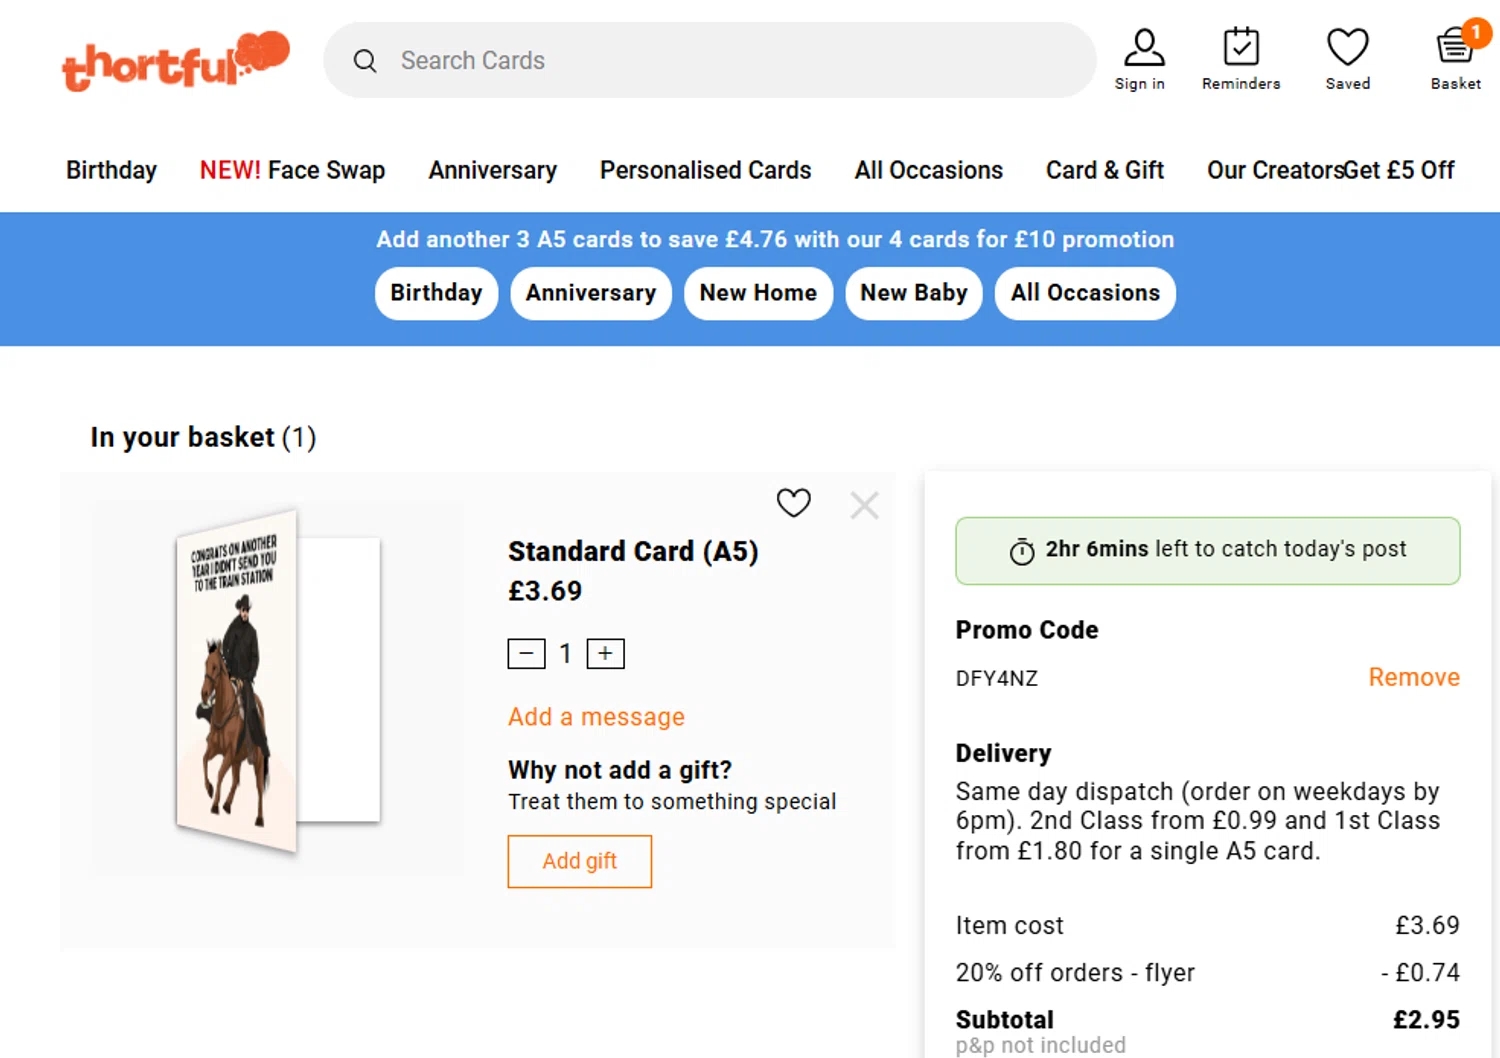Click the Add gift button
The image size is (1500, 1058).
click(579, 861)
